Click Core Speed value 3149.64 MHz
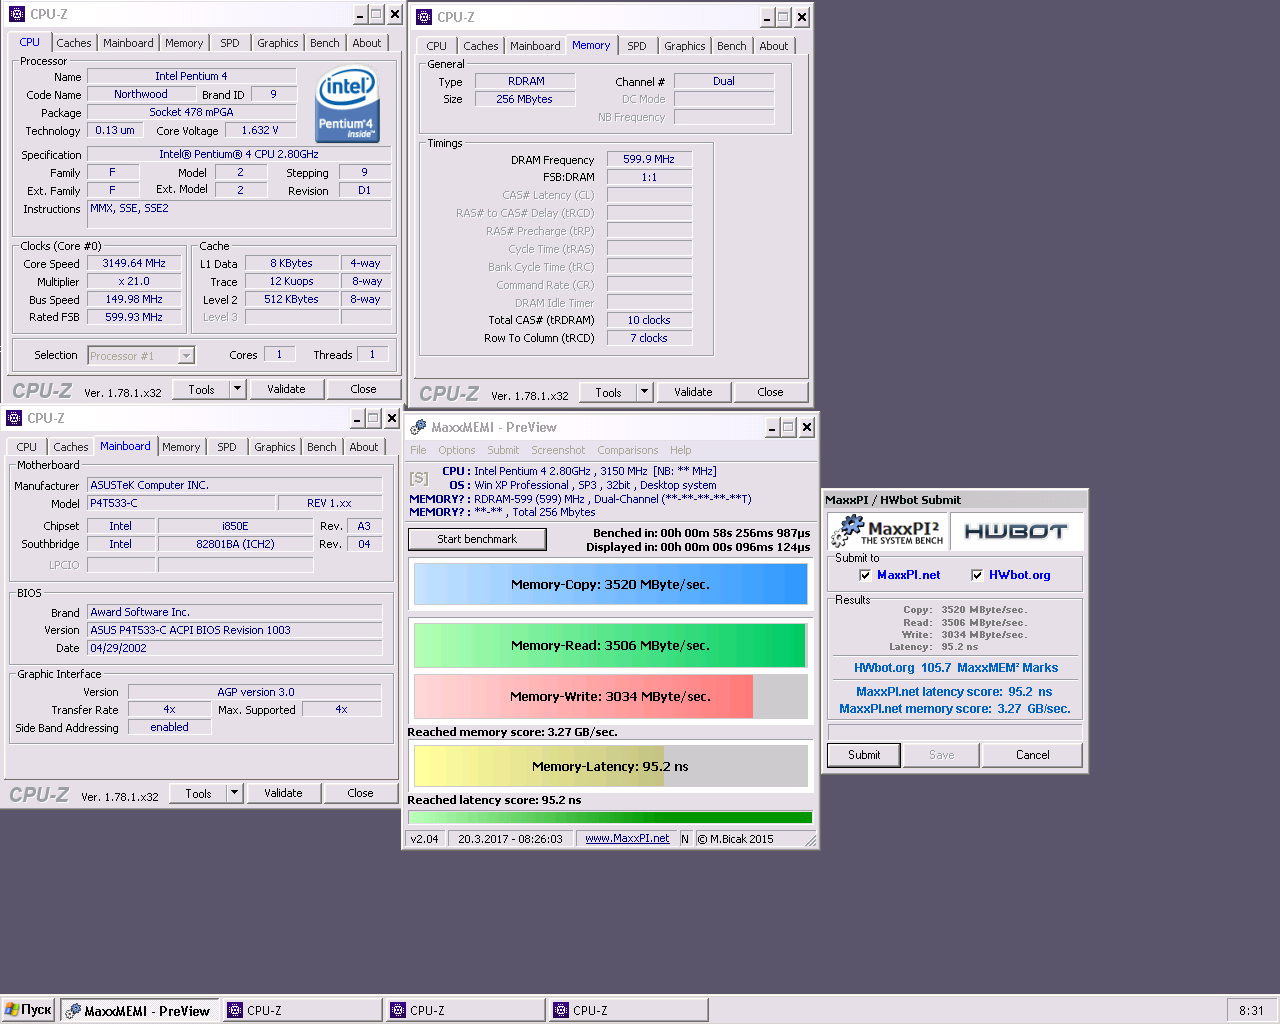 click(134, 264)
